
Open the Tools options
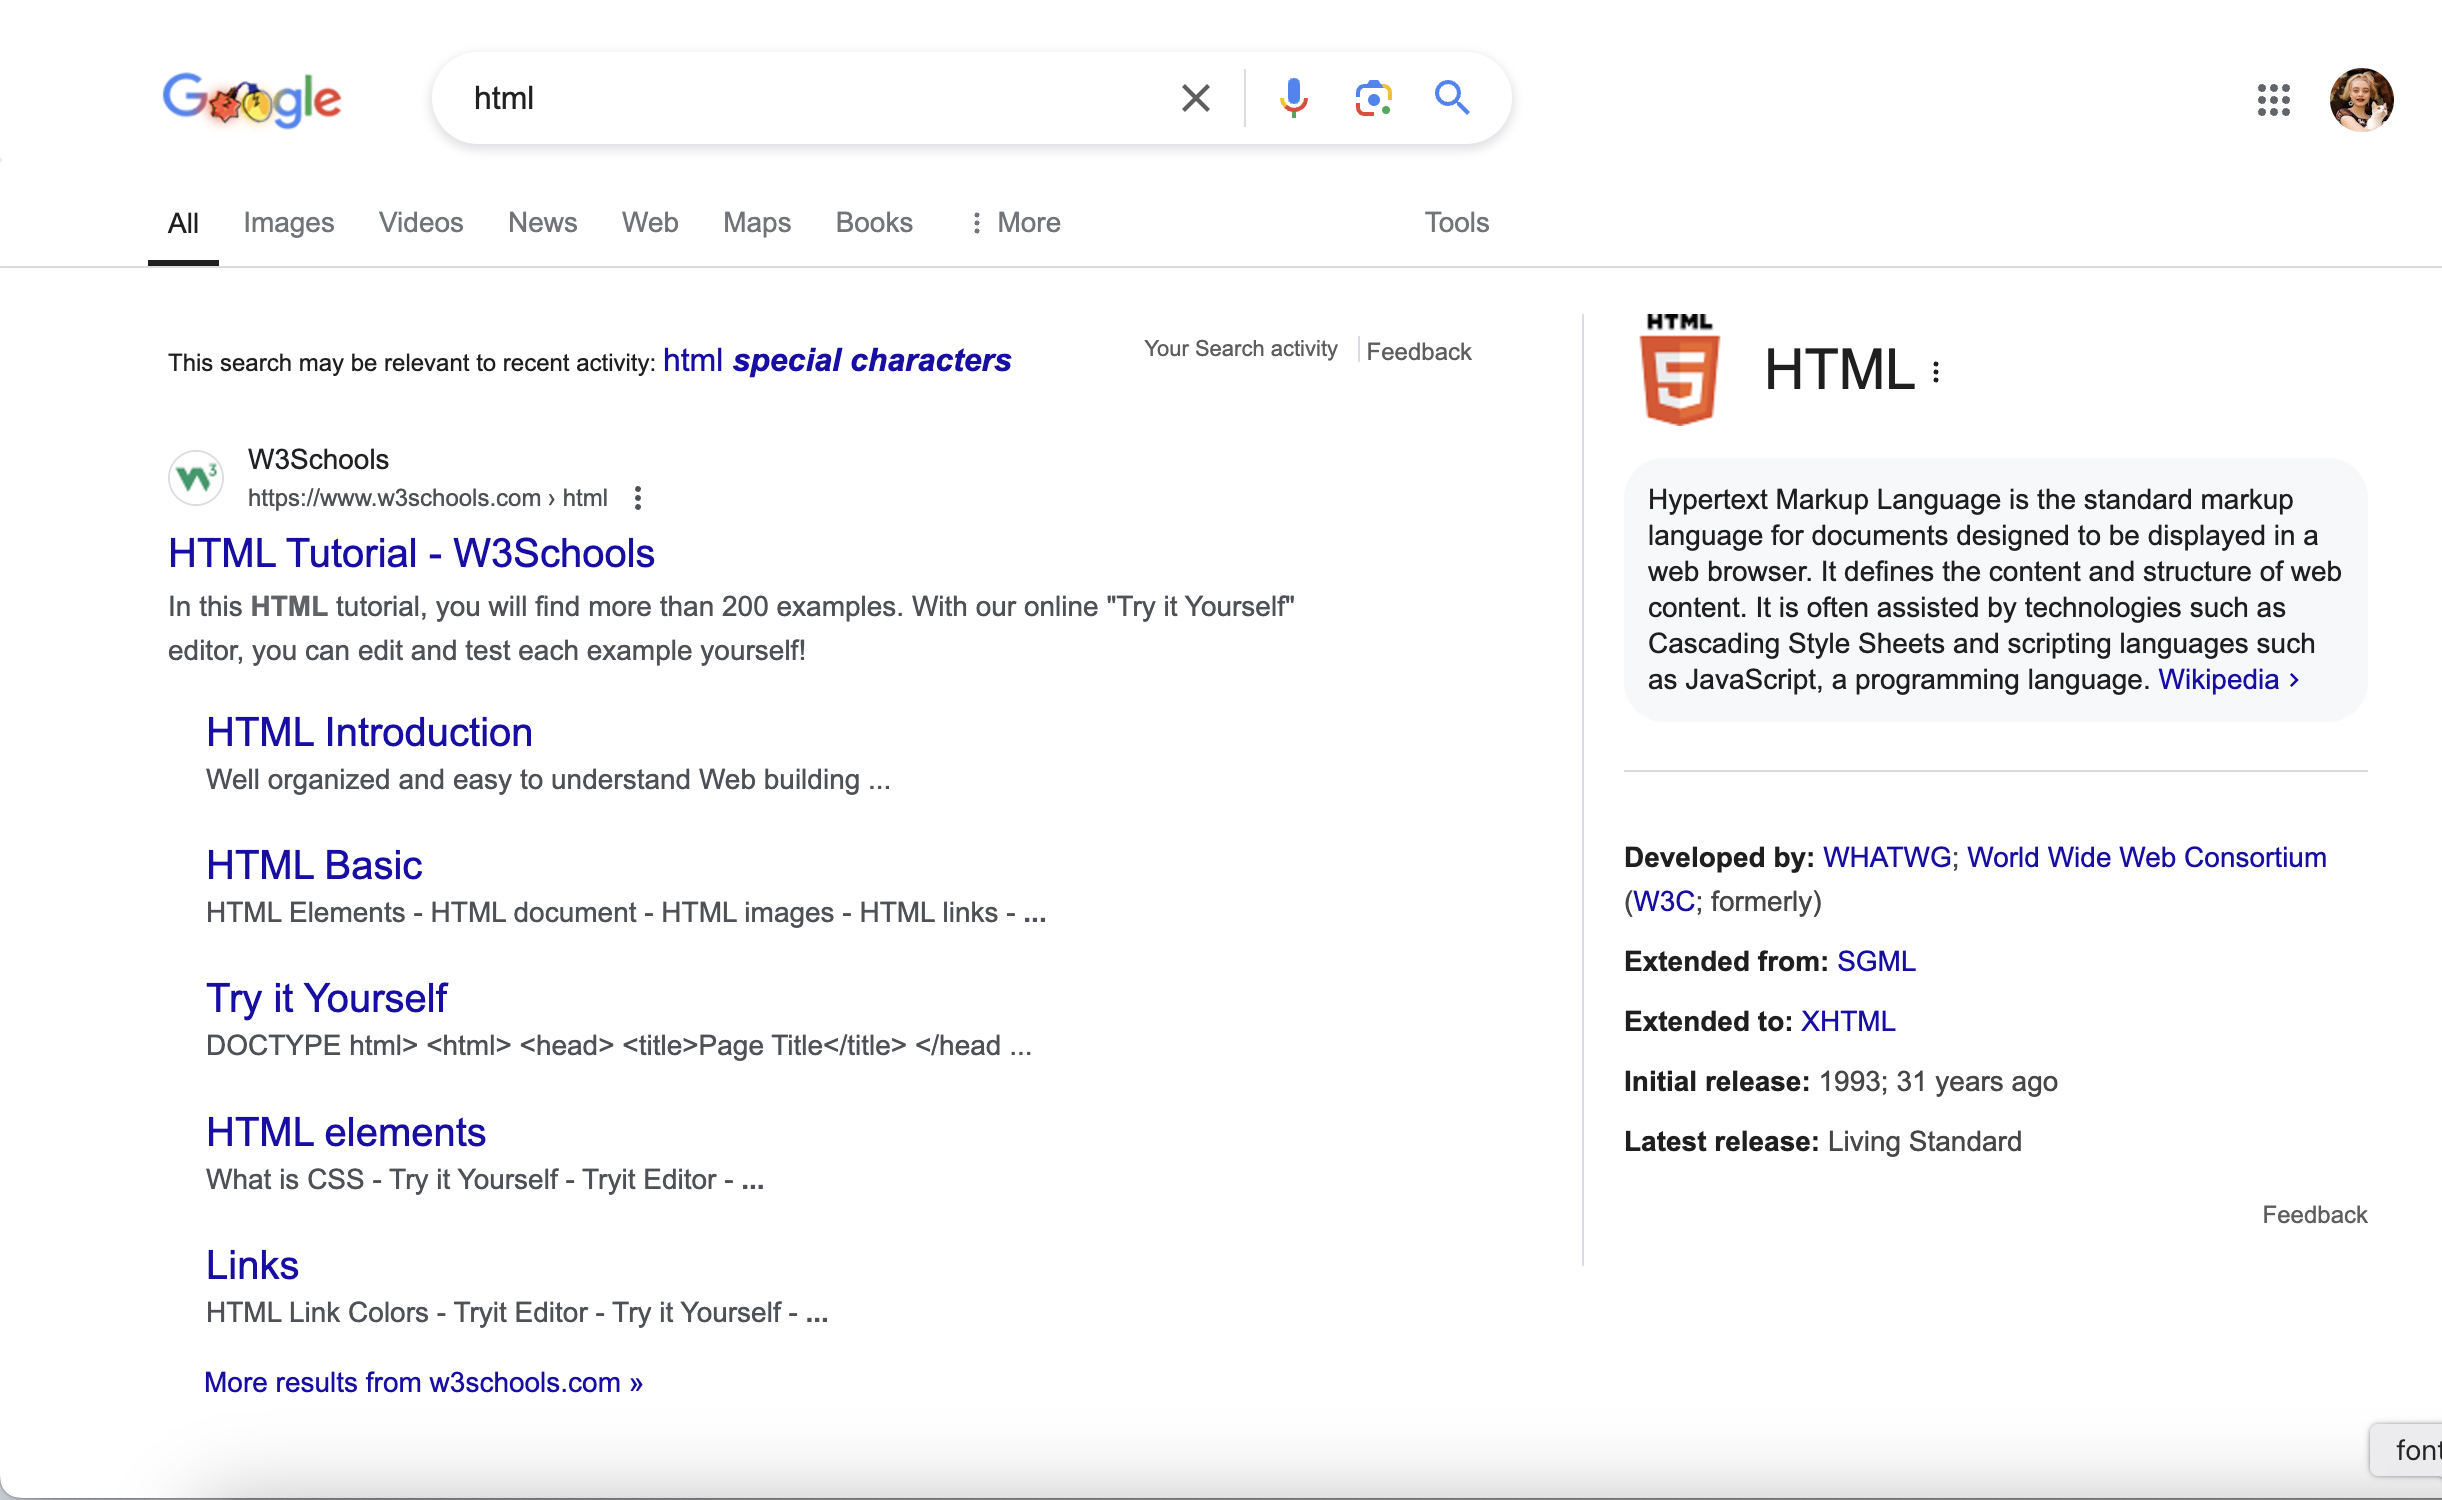(x=1457, y=223)
